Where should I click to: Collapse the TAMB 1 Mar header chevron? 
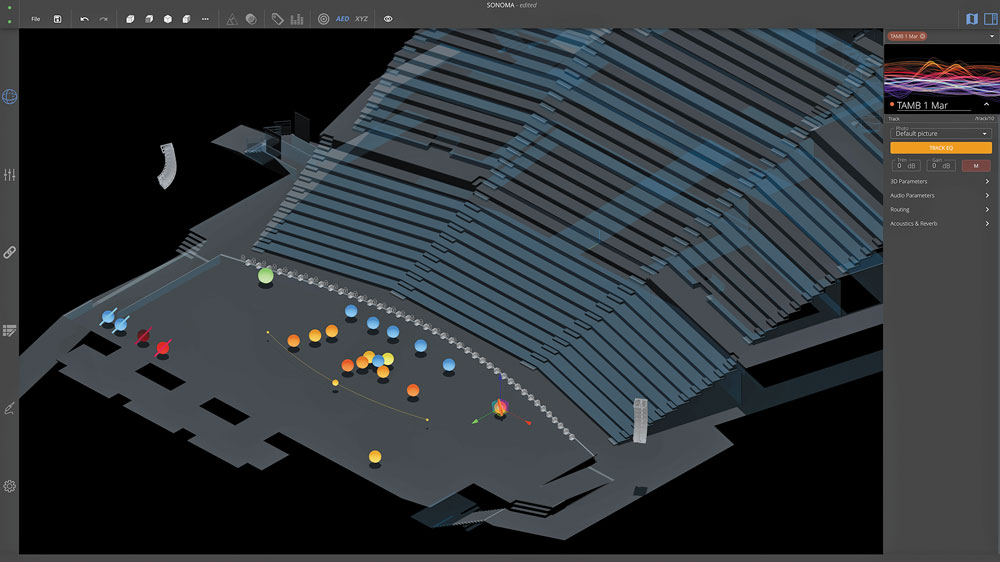coord(986,105)
